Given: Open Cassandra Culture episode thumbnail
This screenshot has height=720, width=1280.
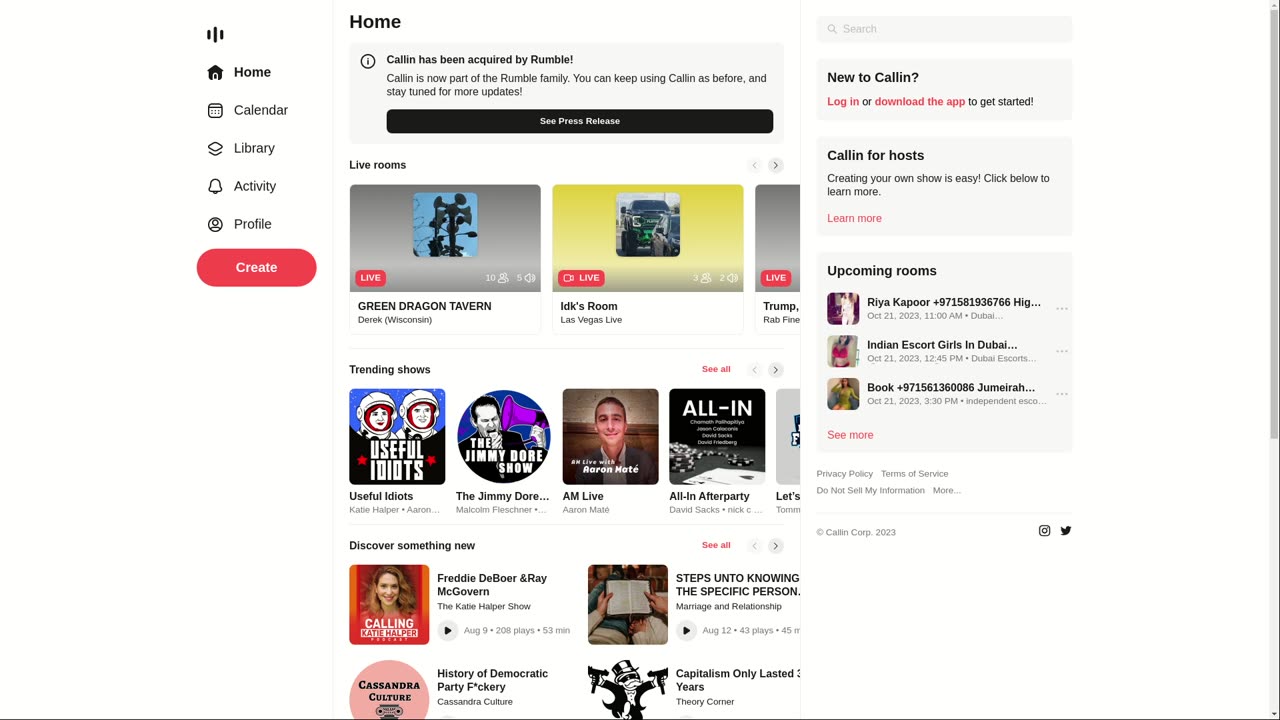Looking at the screenshot, I should [x=389, y=689].
